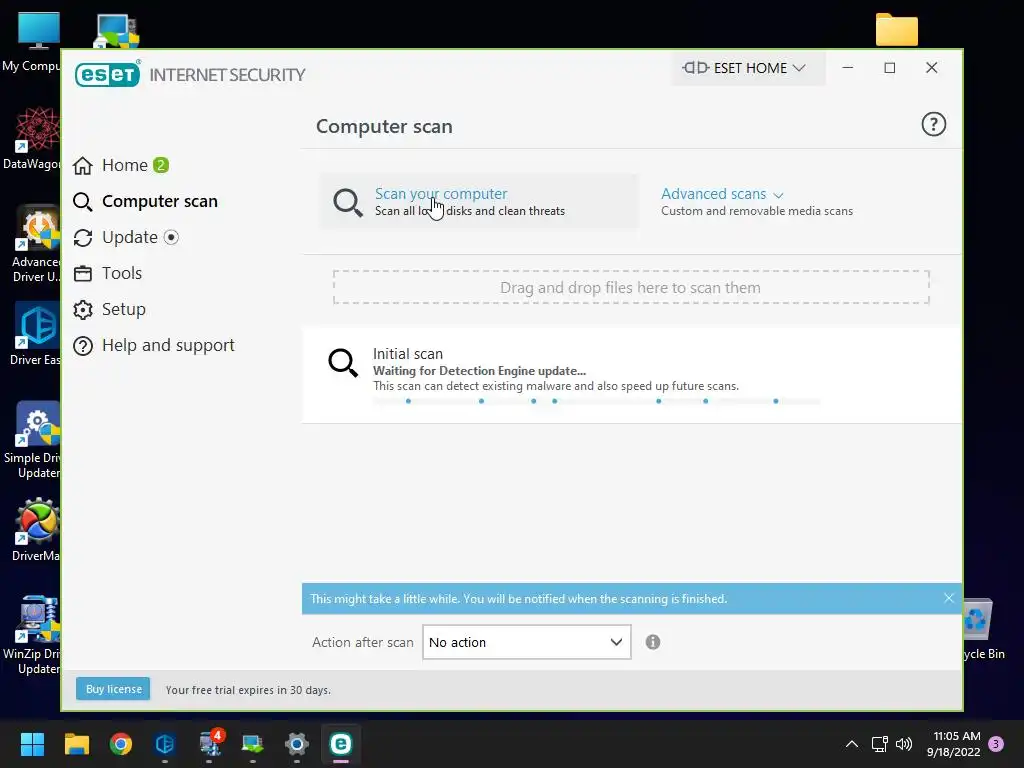Click the Setup gear icon
Viewport: 1024px width, 768px height.
click(83, 310)
